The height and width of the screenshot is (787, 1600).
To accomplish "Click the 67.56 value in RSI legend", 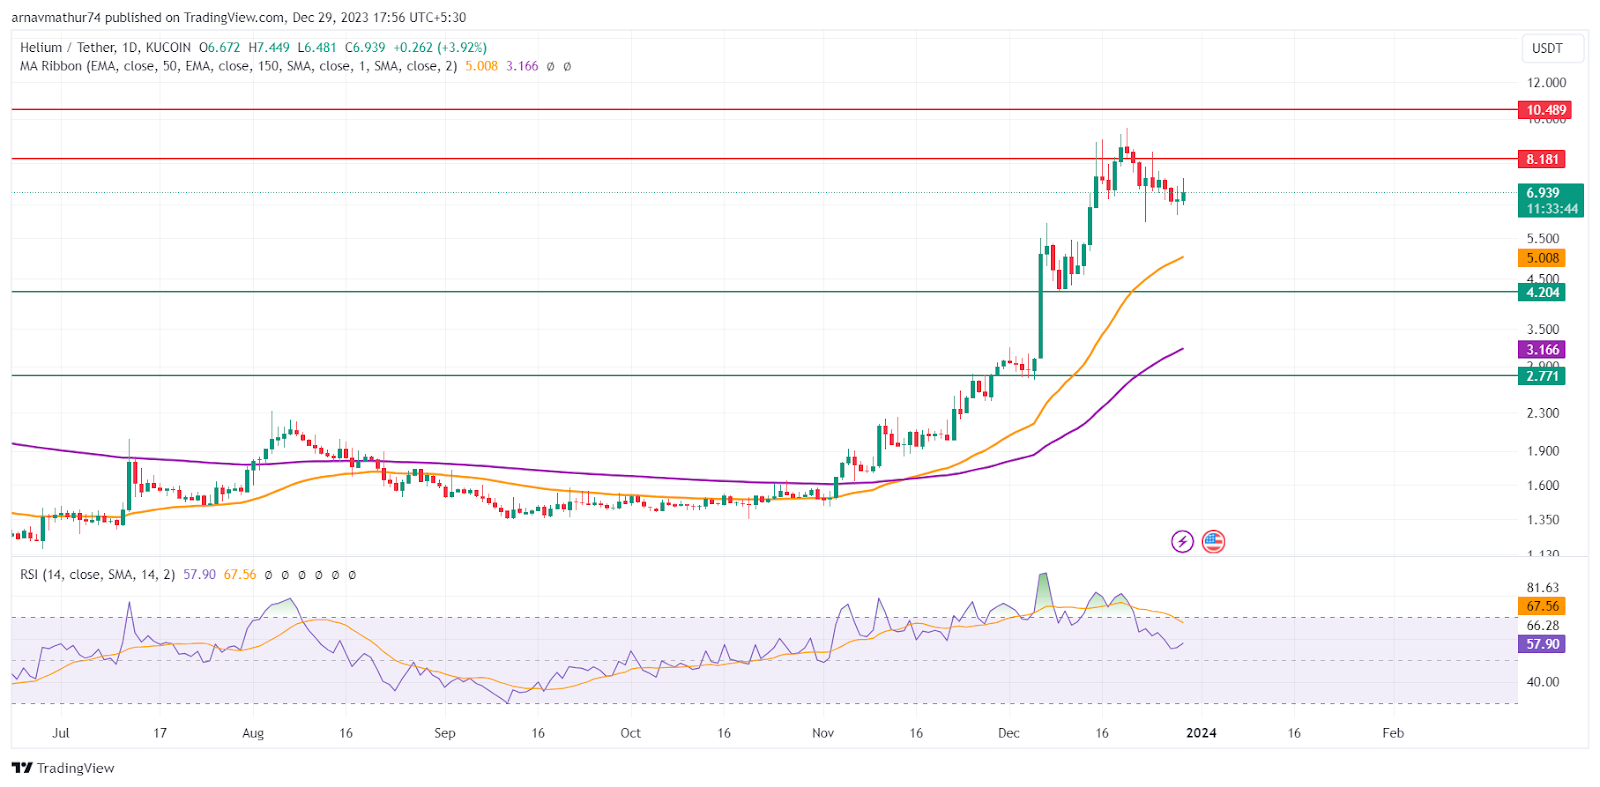I will 240,575.
